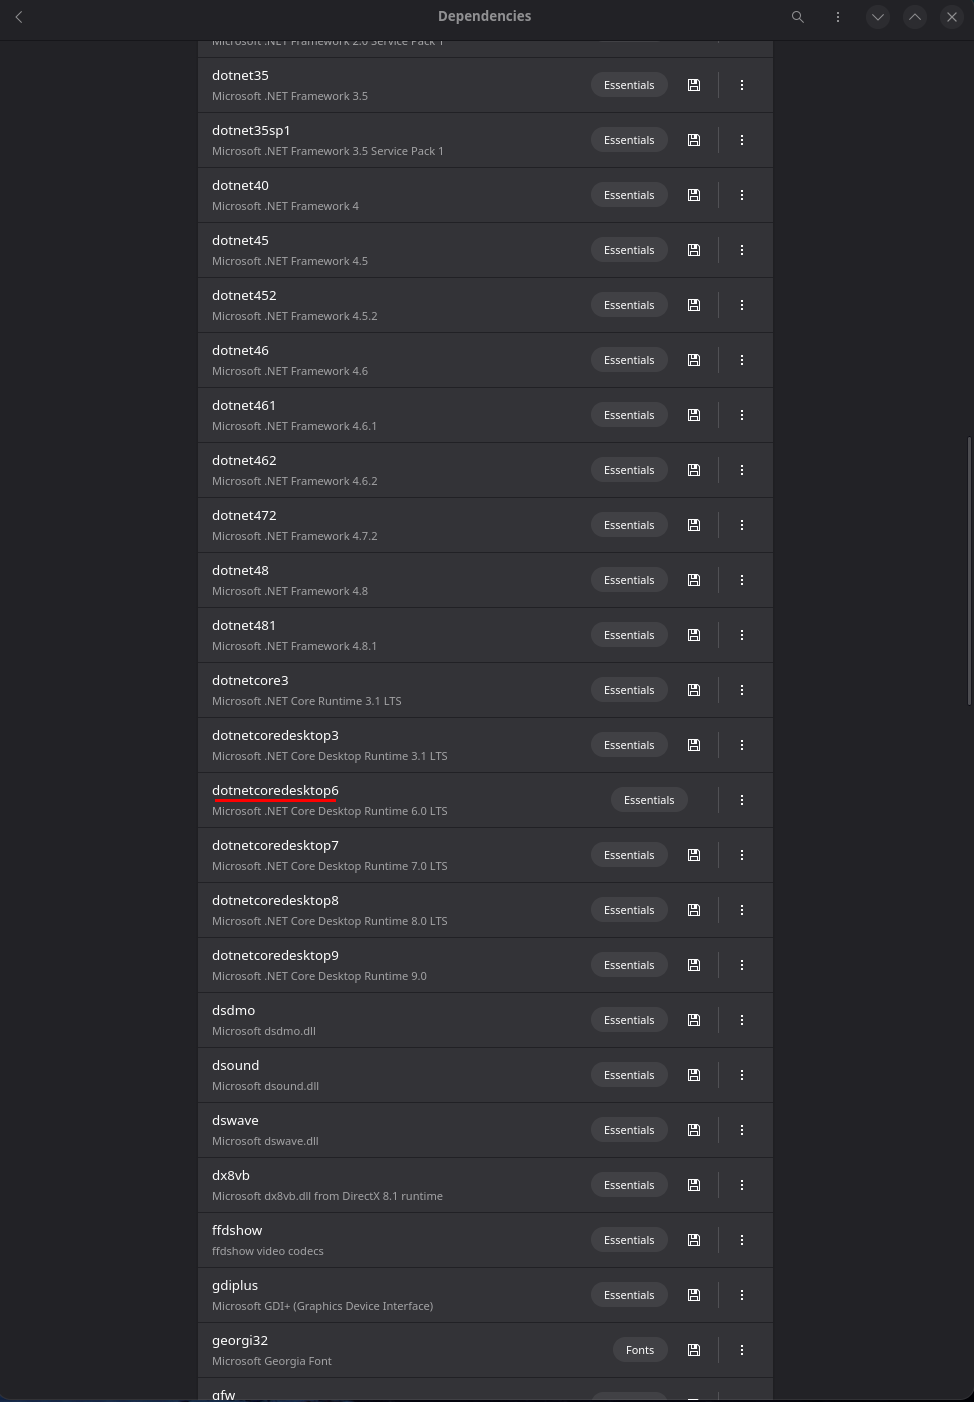
Task: Click the save icon for georgi32 font
Action: click(694, 1350)
